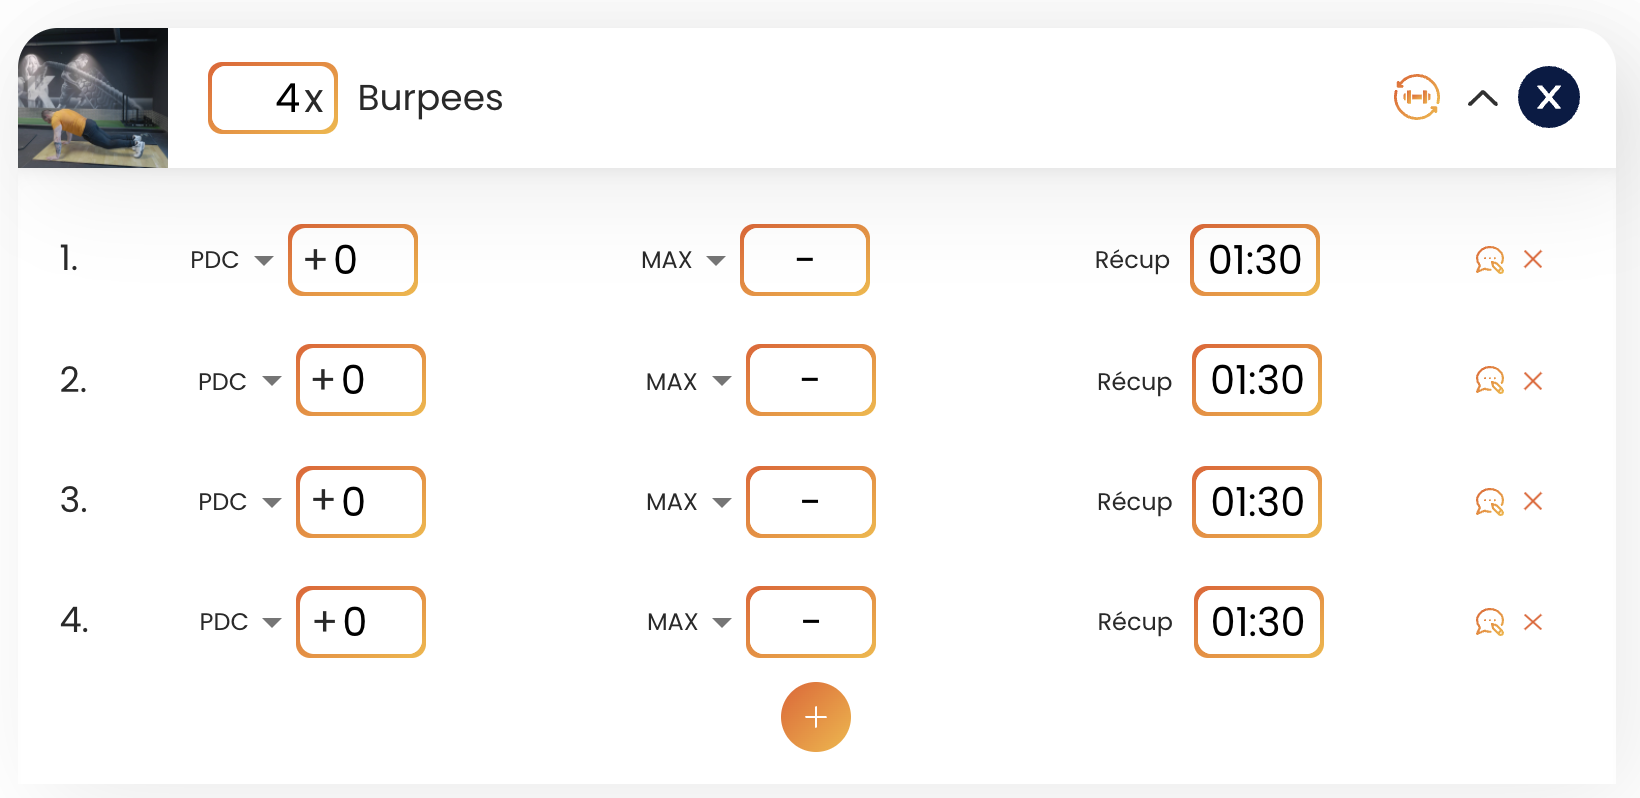Open comment icon for set 1

1490,260
